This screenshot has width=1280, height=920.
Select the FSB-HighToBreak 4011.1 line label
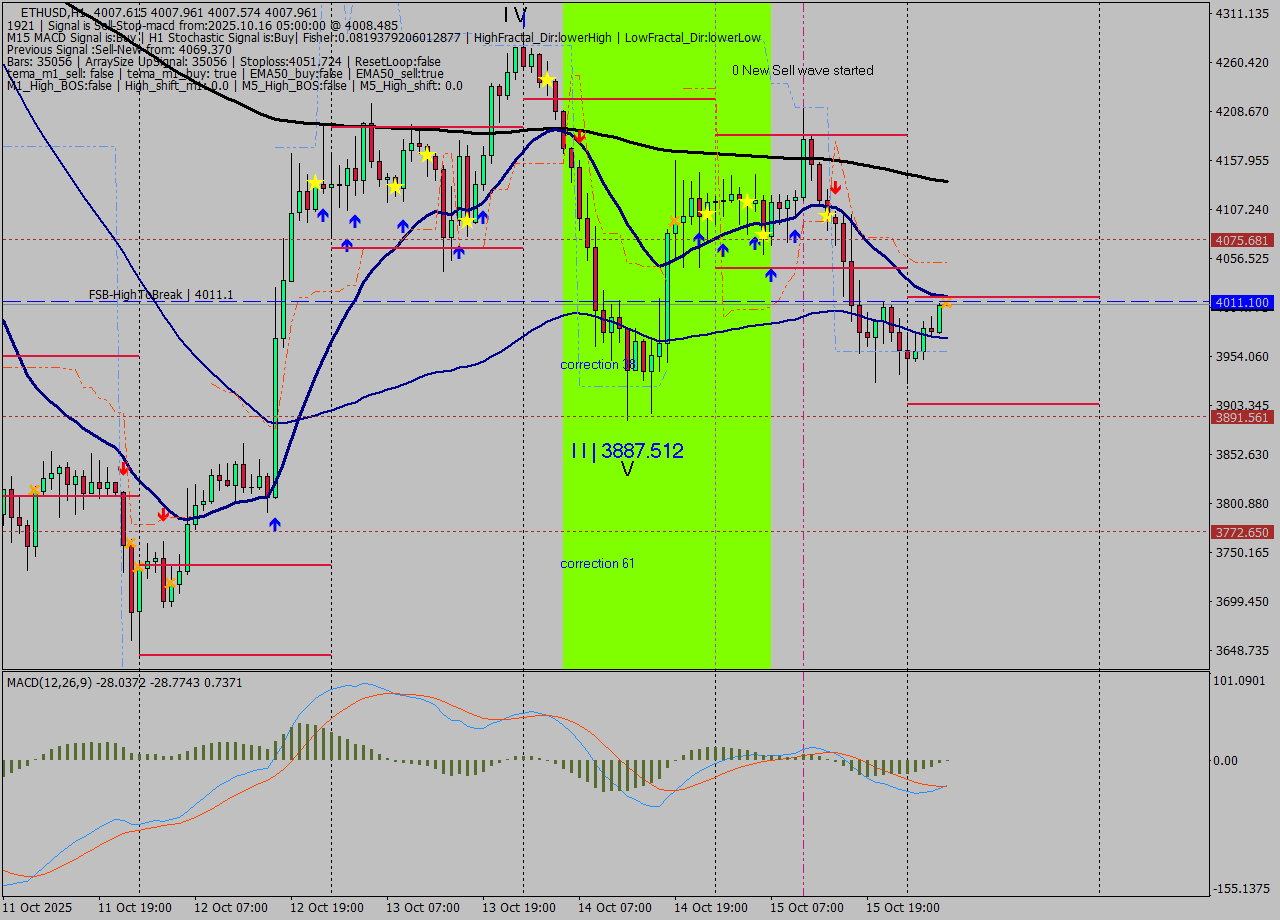(161, 295)
